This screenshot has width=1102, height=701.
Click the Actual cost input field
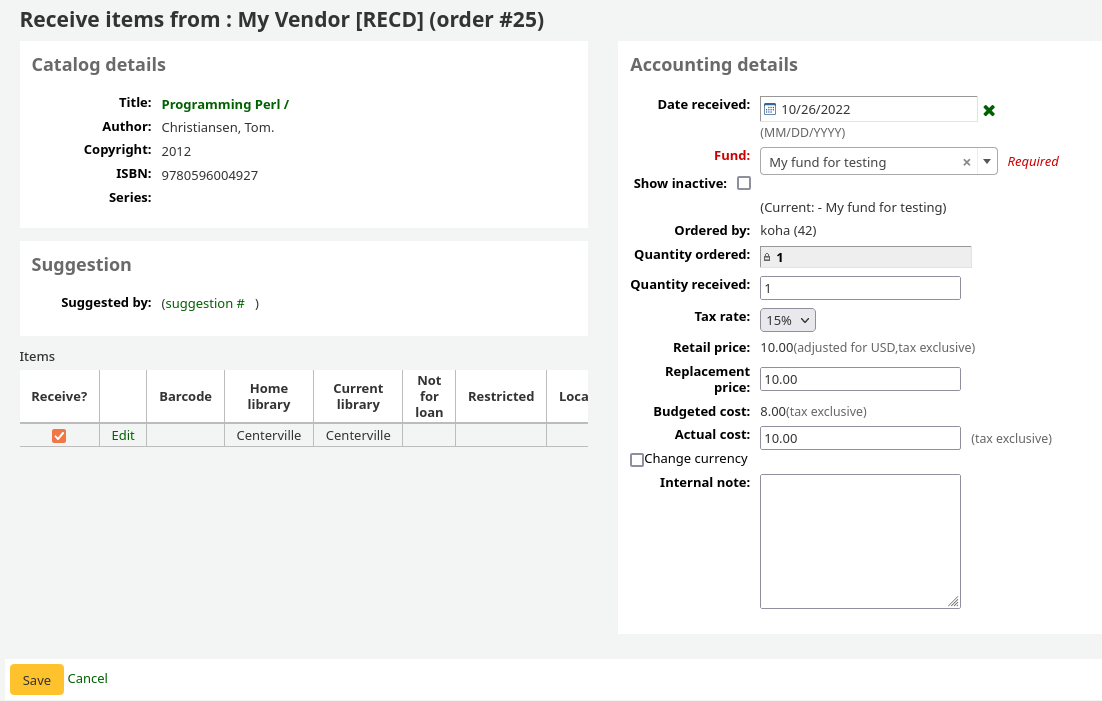click(860, 438)
